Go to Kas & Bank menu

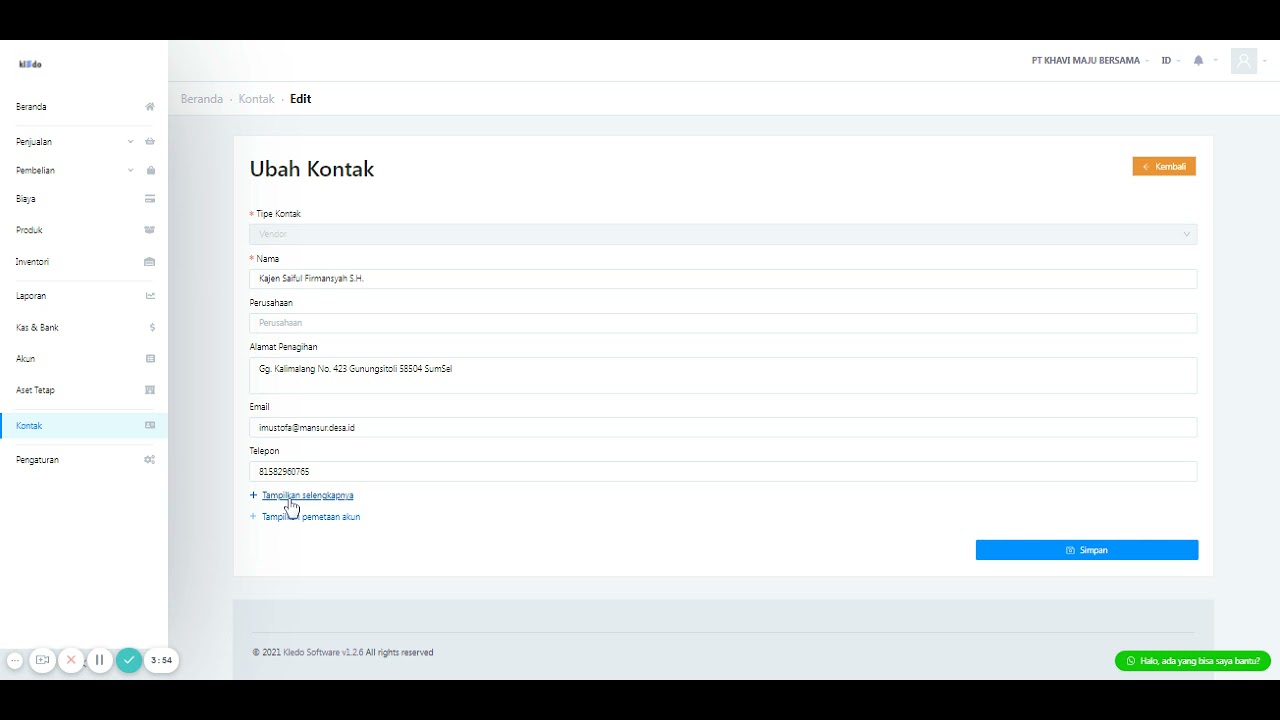click(x=37, y=328)
